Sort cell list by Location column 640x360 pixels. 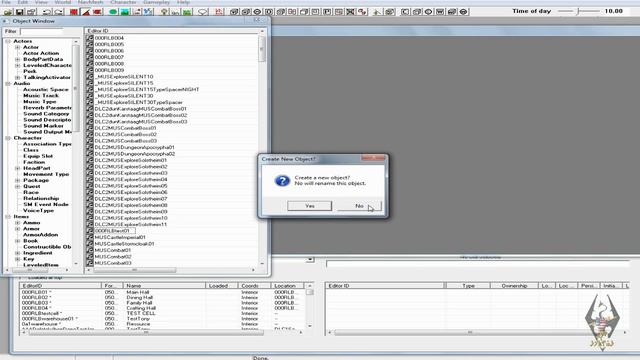288,286
